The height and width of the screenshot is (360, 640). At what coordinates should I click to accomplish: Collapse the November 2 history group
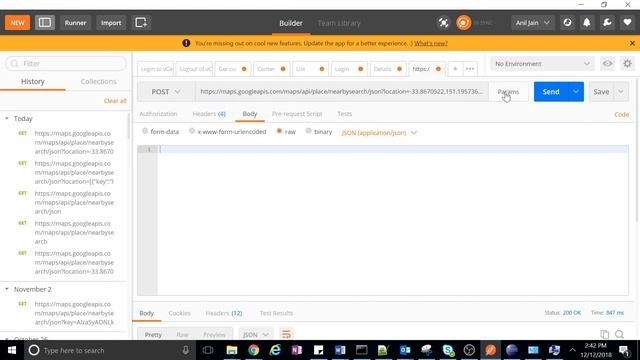click(7, 289)
